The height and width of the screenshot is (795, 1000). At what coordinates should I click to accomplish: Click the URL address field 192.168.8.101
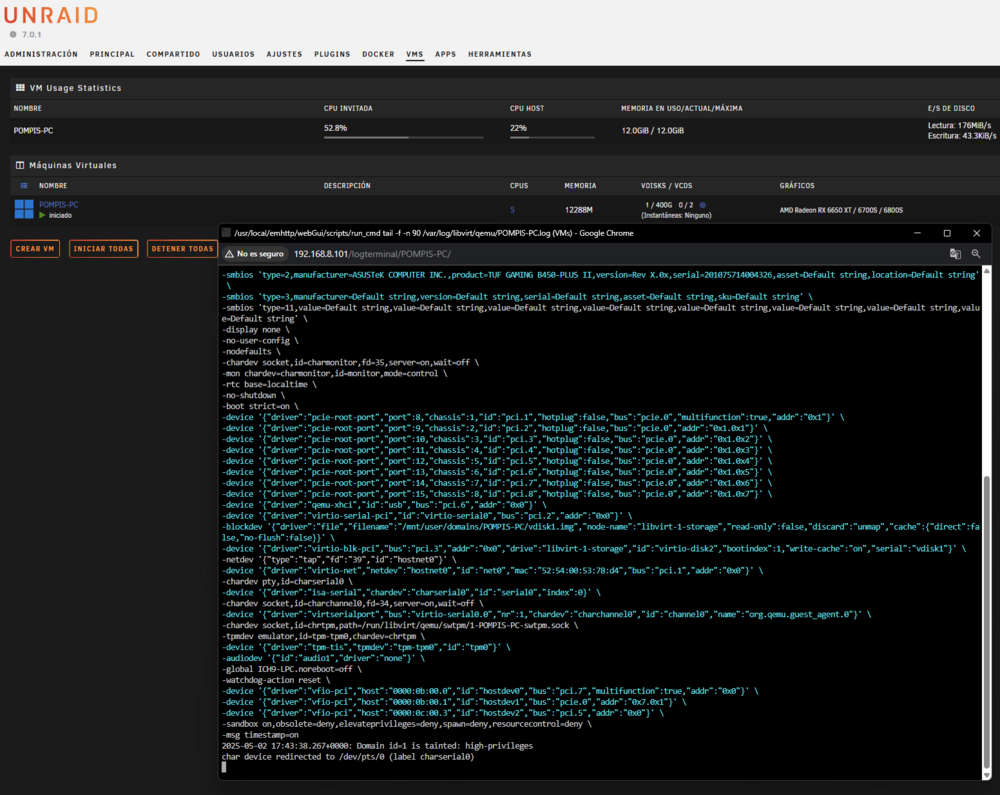coord(372,254)
